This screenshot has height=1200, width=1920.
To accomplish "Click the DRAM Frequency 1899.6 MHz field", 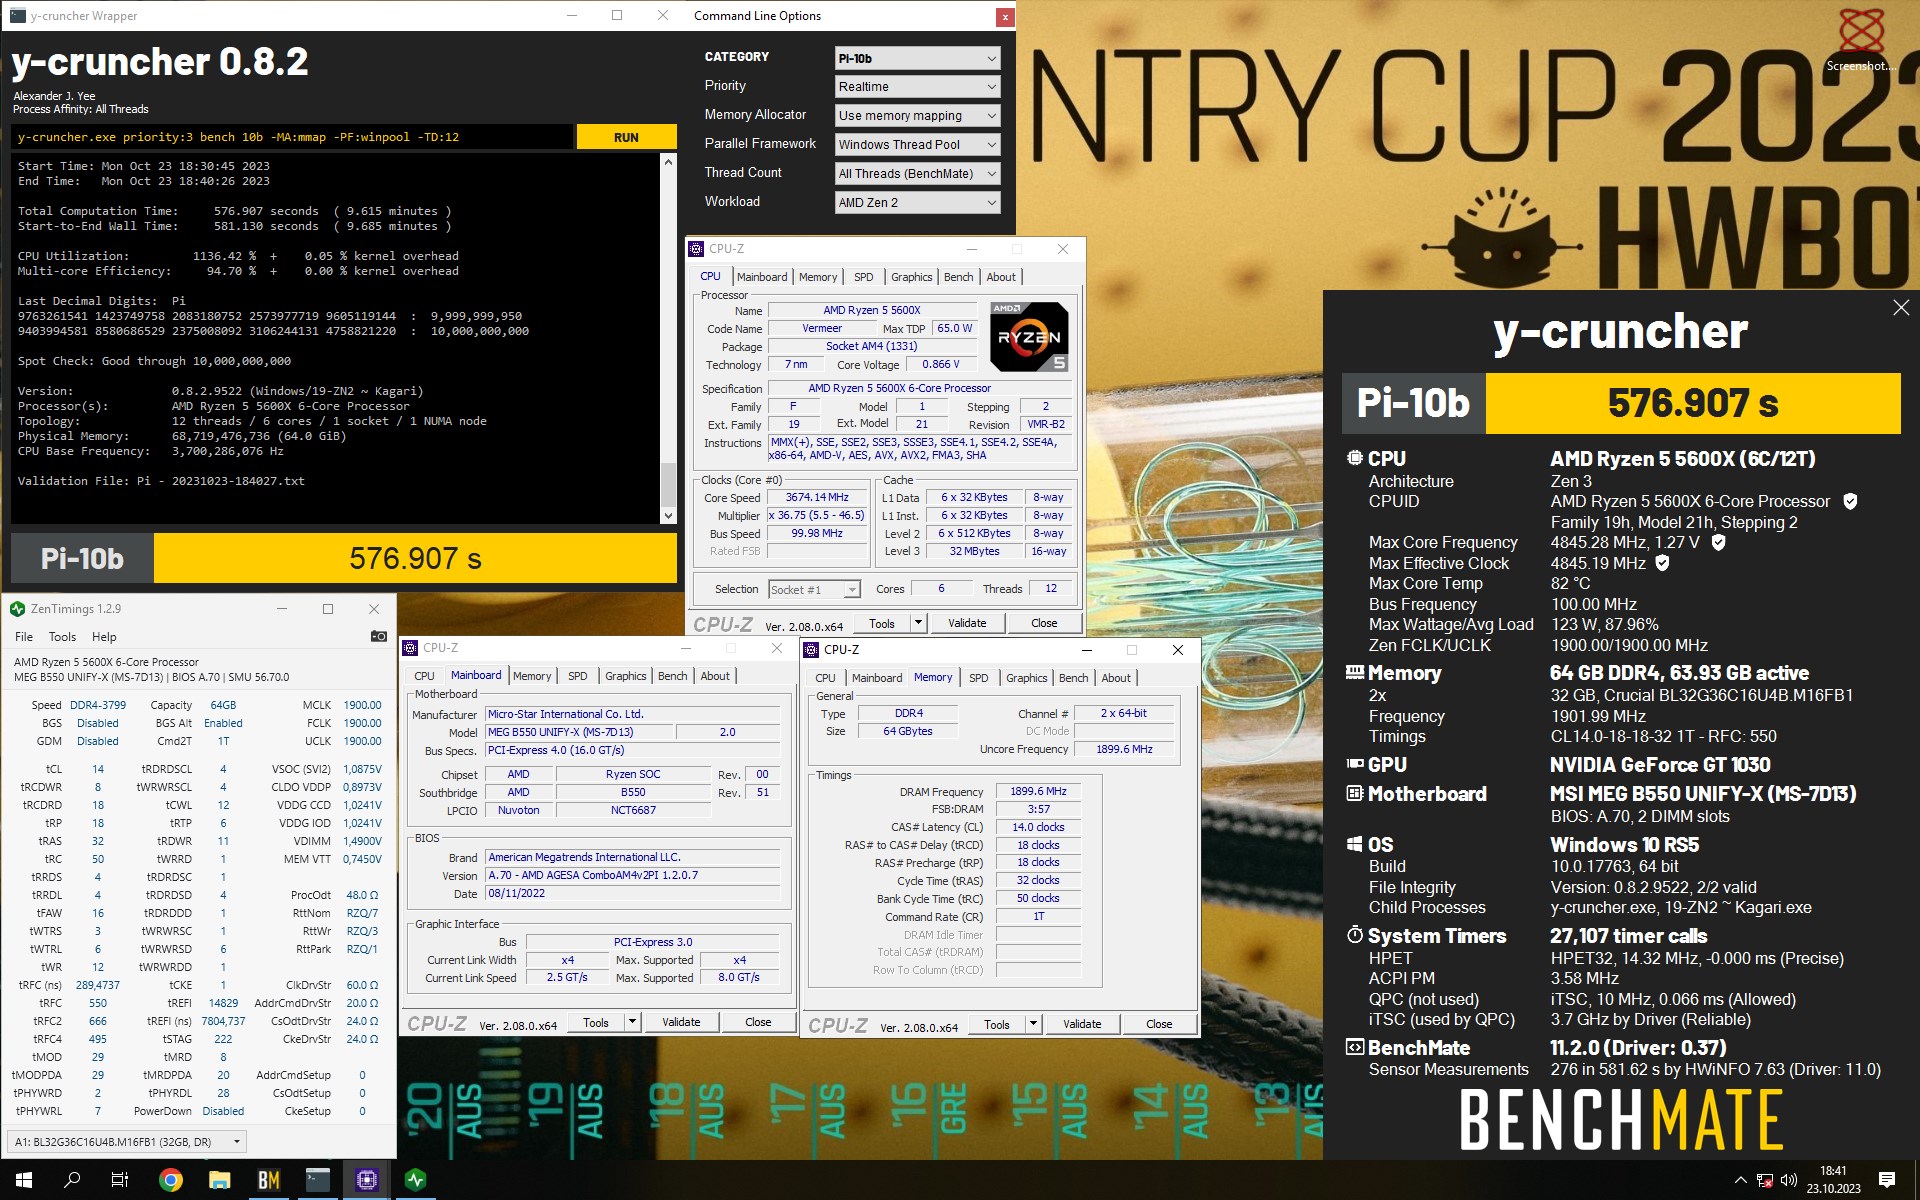I will coord(1038,791).
